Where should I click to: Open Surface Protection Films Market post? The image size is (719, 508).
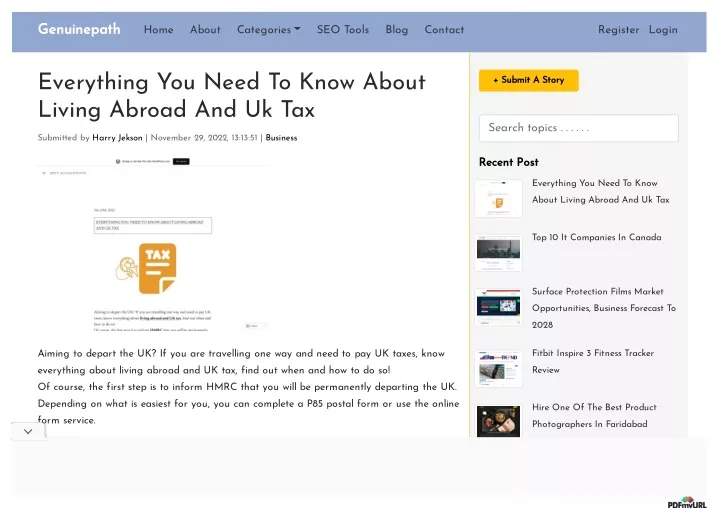pyautogui.click(x=604, y=308)
